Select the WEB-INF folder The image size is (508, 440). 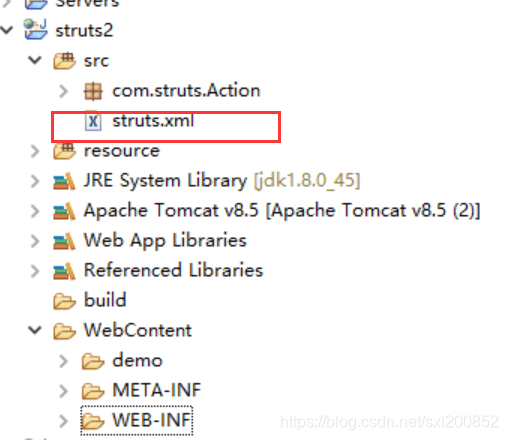(x=151, y=420)
